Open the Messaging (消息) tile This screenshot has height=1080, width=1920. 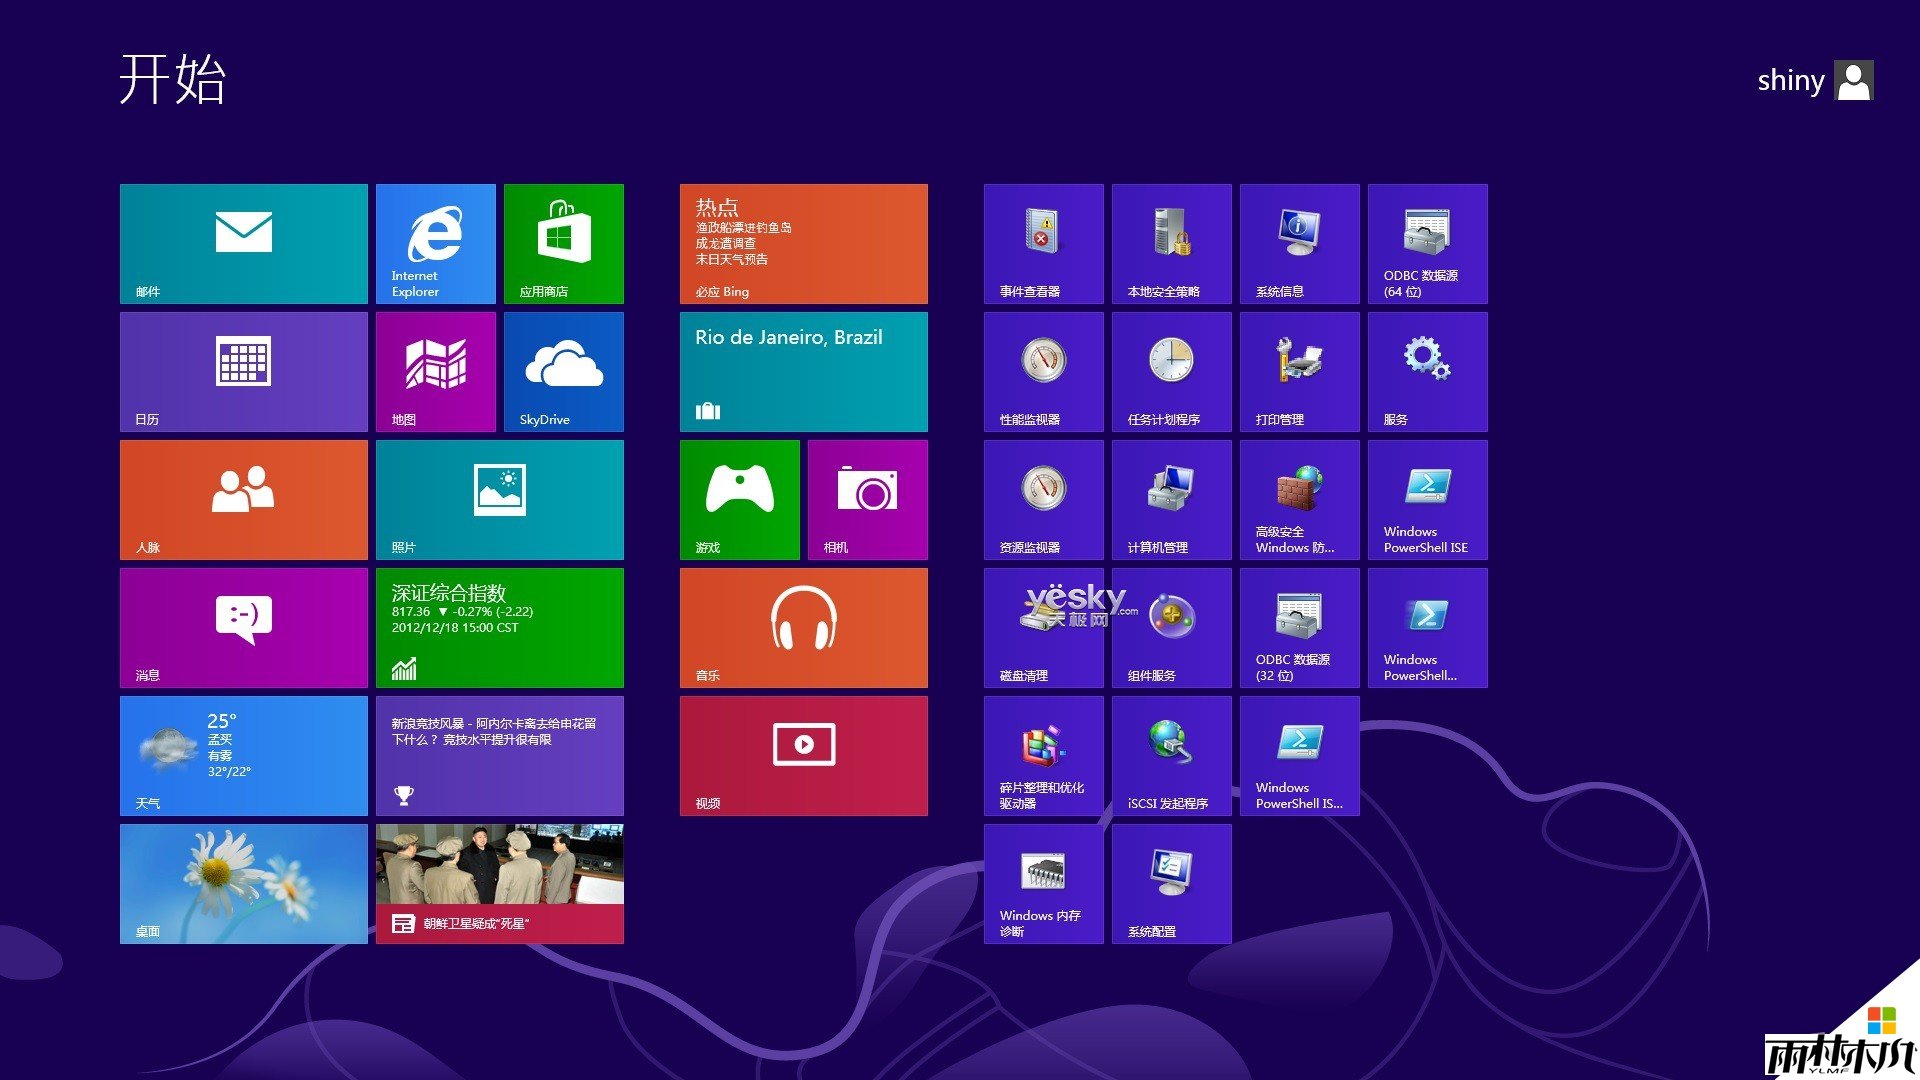click(x=243, y=627)
